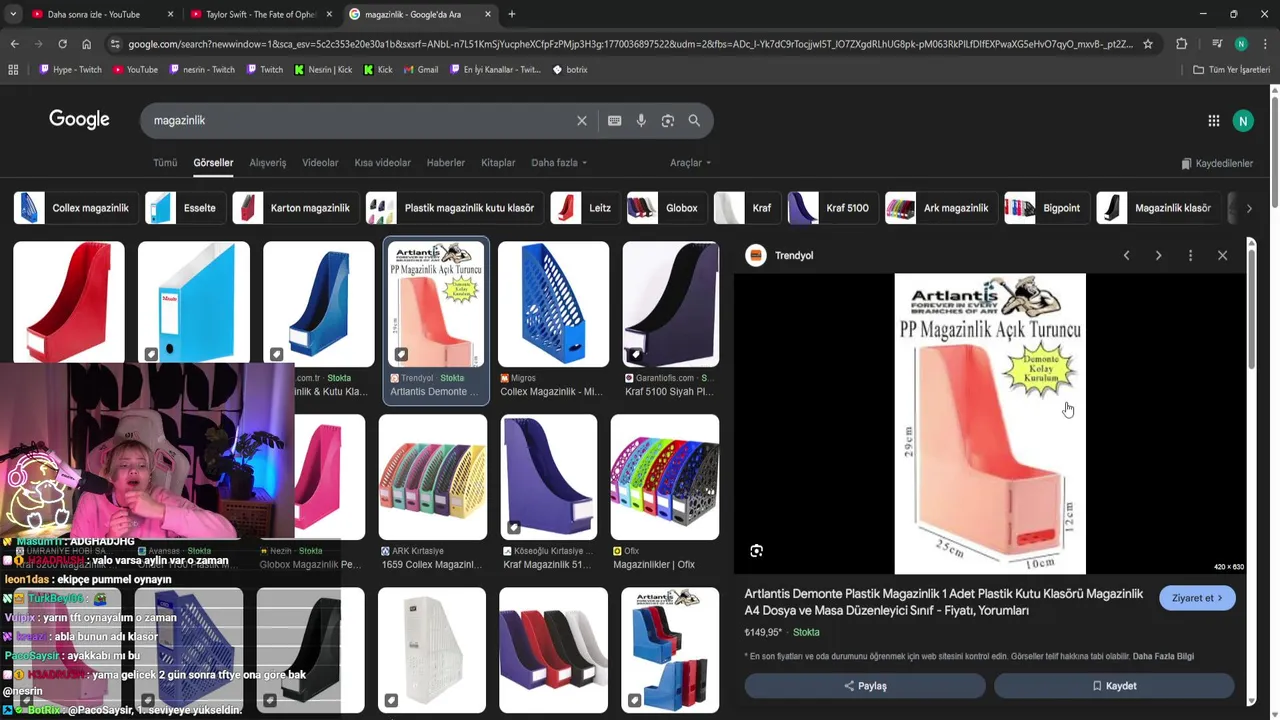Filter by Esselte chip
This screenshot has height=720, width=1280.
(x=185, y=208)
